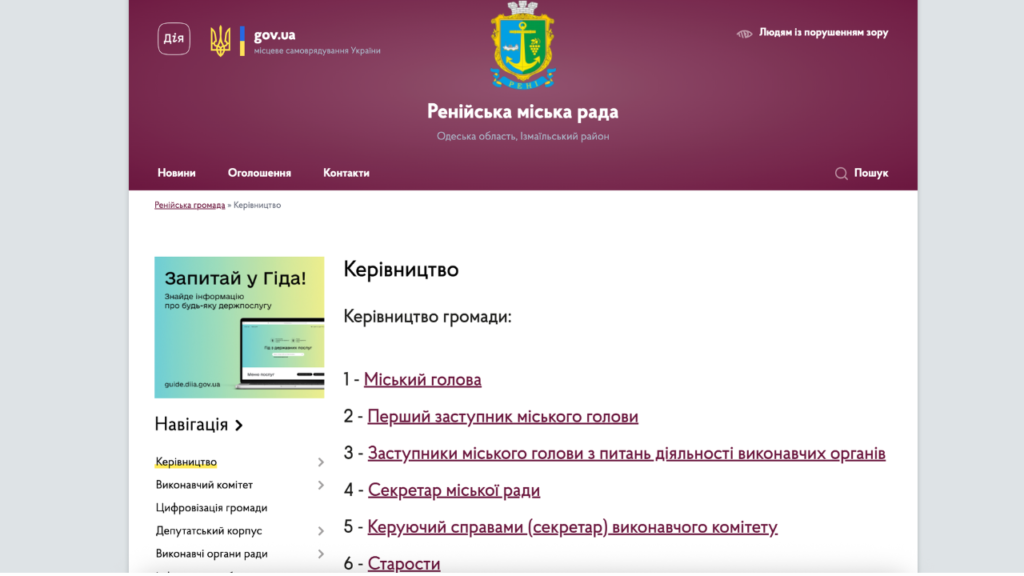Open the Секретар міської ради link
The height and width of the screenshot is (576, 1024).
(x=454, y=490)
